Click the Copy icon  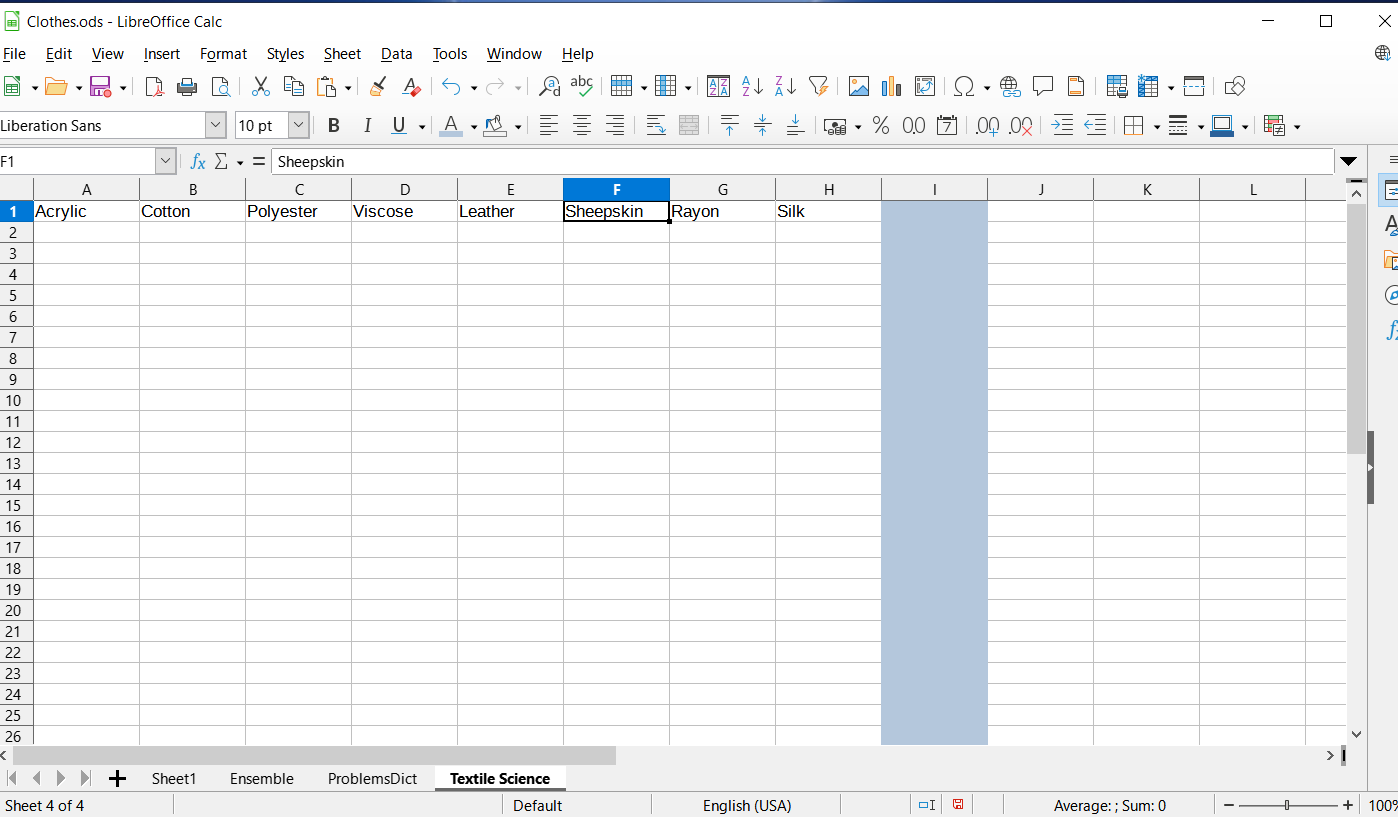(294, 87)
